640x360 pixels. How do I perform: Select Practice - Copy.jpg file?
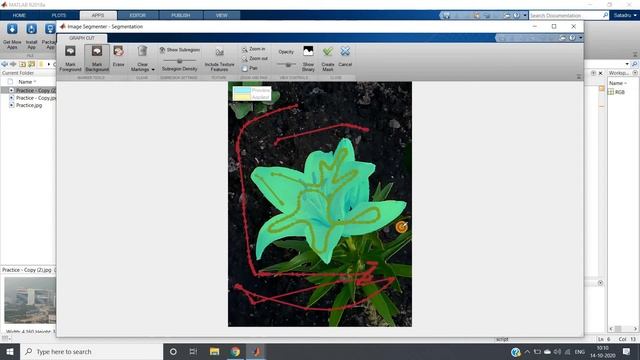point(32,98)
